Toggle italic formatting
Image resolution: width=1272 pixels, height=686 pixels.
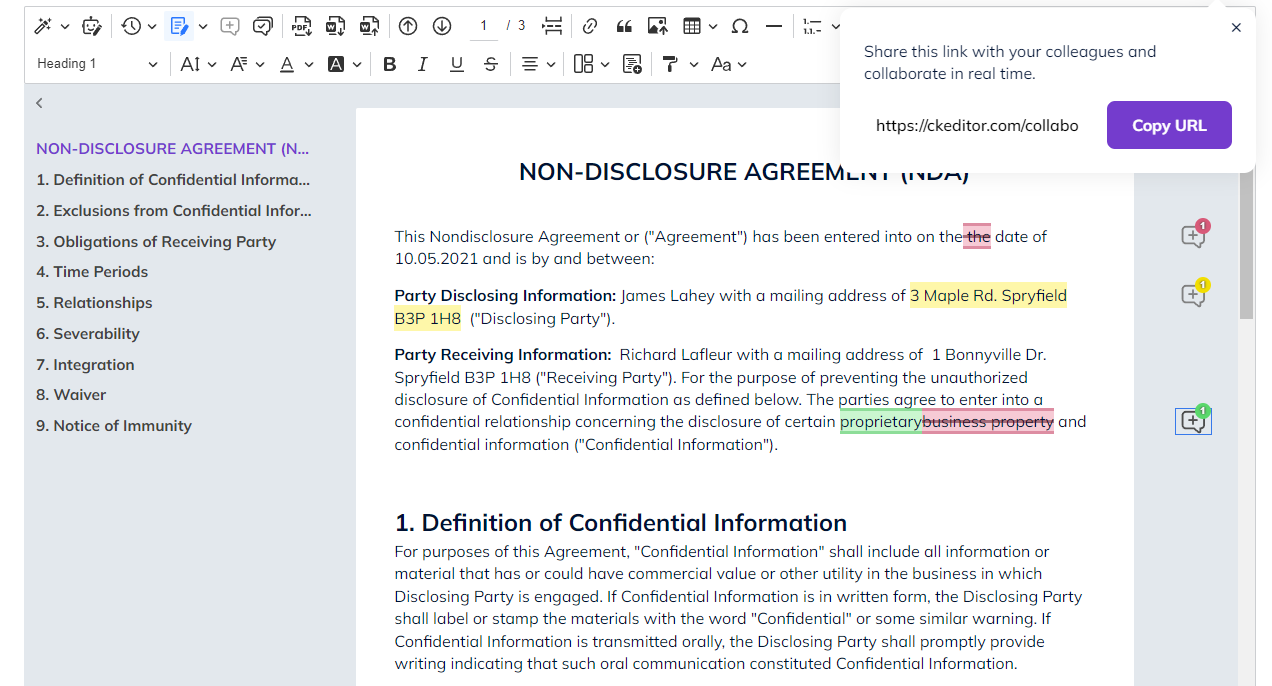click(423, 64)
